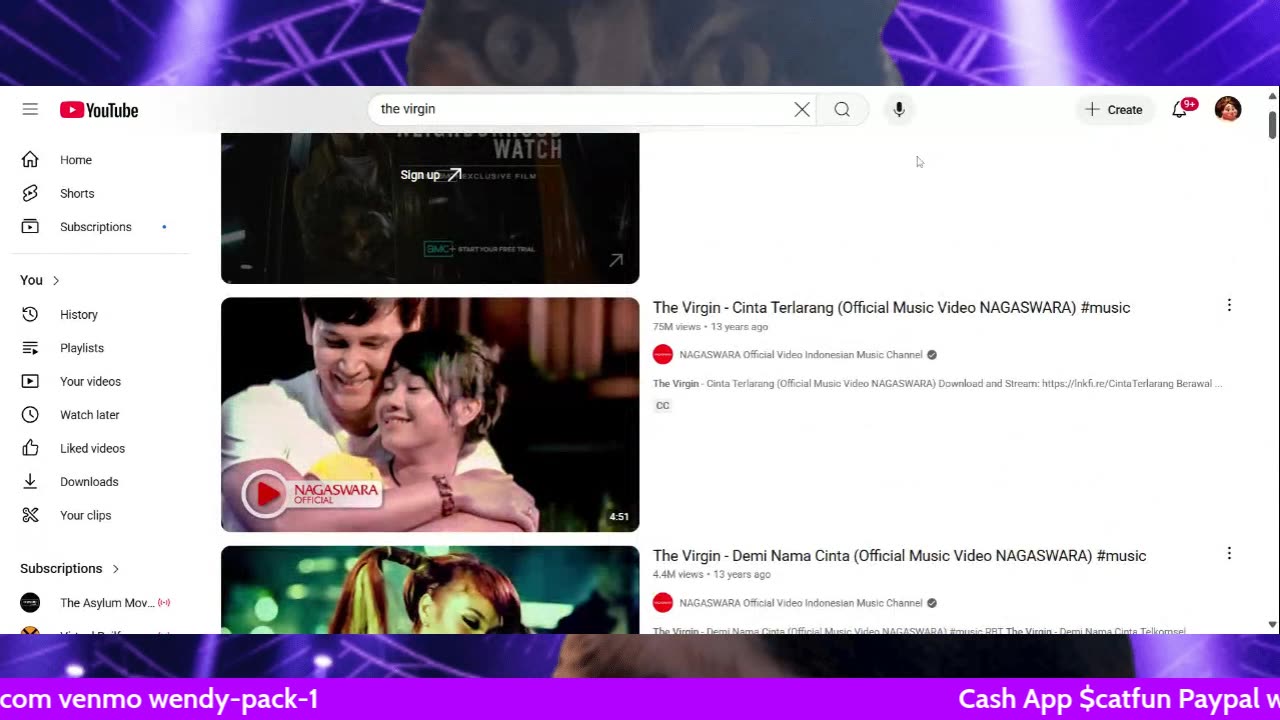1280x720 pixels.
Task: Open Your clips in the sidebar
Action: point(85,516)
